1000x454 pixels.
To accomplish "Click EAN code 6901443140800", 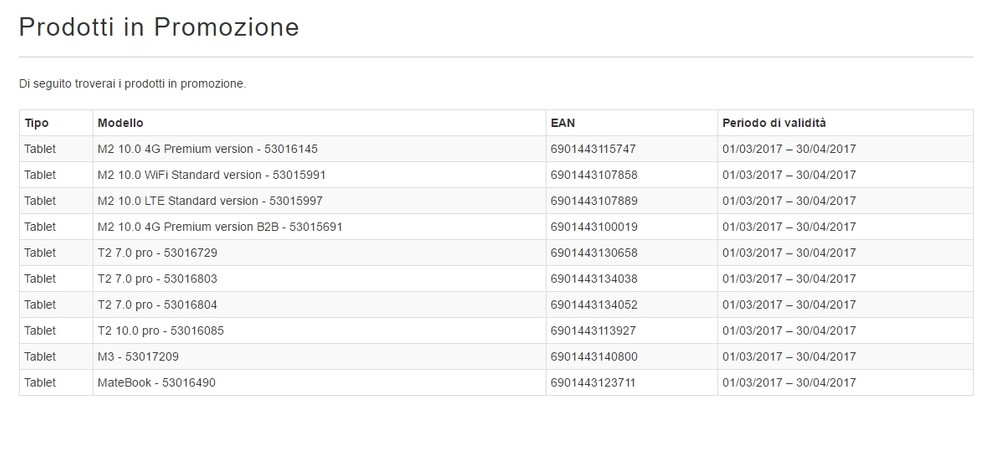I will coord(594,356).
